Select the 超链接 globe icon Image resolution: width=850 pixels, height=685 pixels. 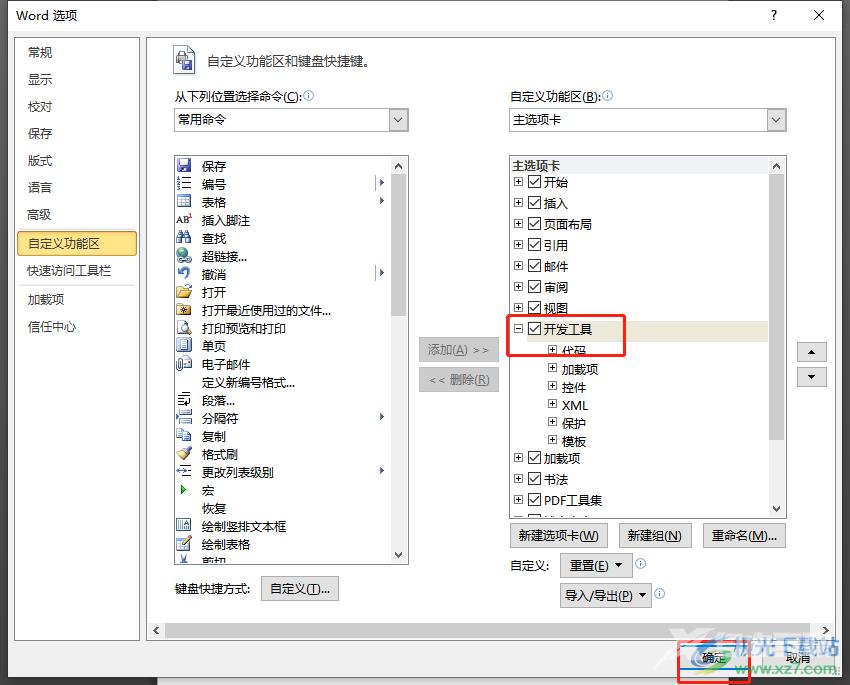click(x=184, y=255)
